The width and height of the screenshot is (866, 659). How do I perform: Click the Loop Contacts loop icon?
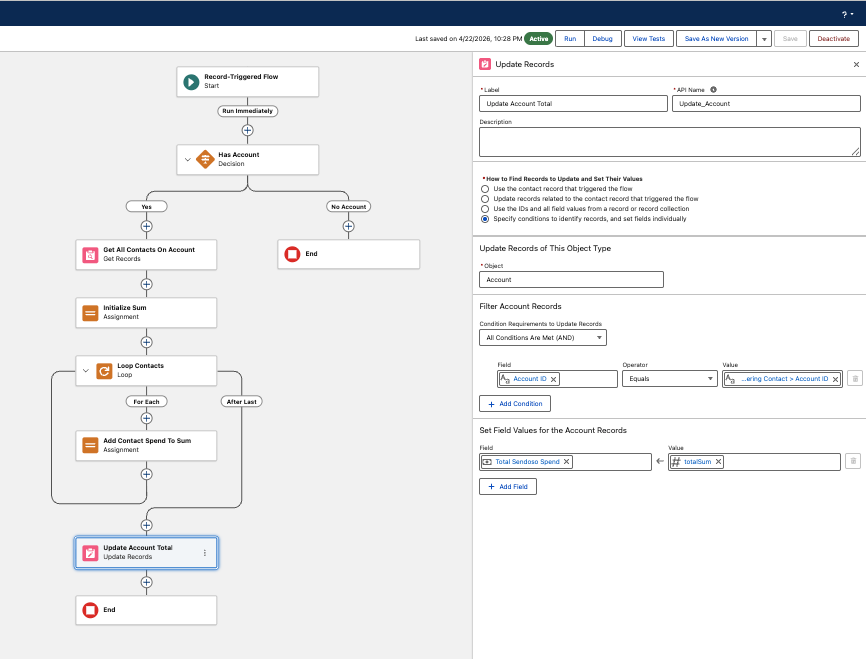point(104,371)
